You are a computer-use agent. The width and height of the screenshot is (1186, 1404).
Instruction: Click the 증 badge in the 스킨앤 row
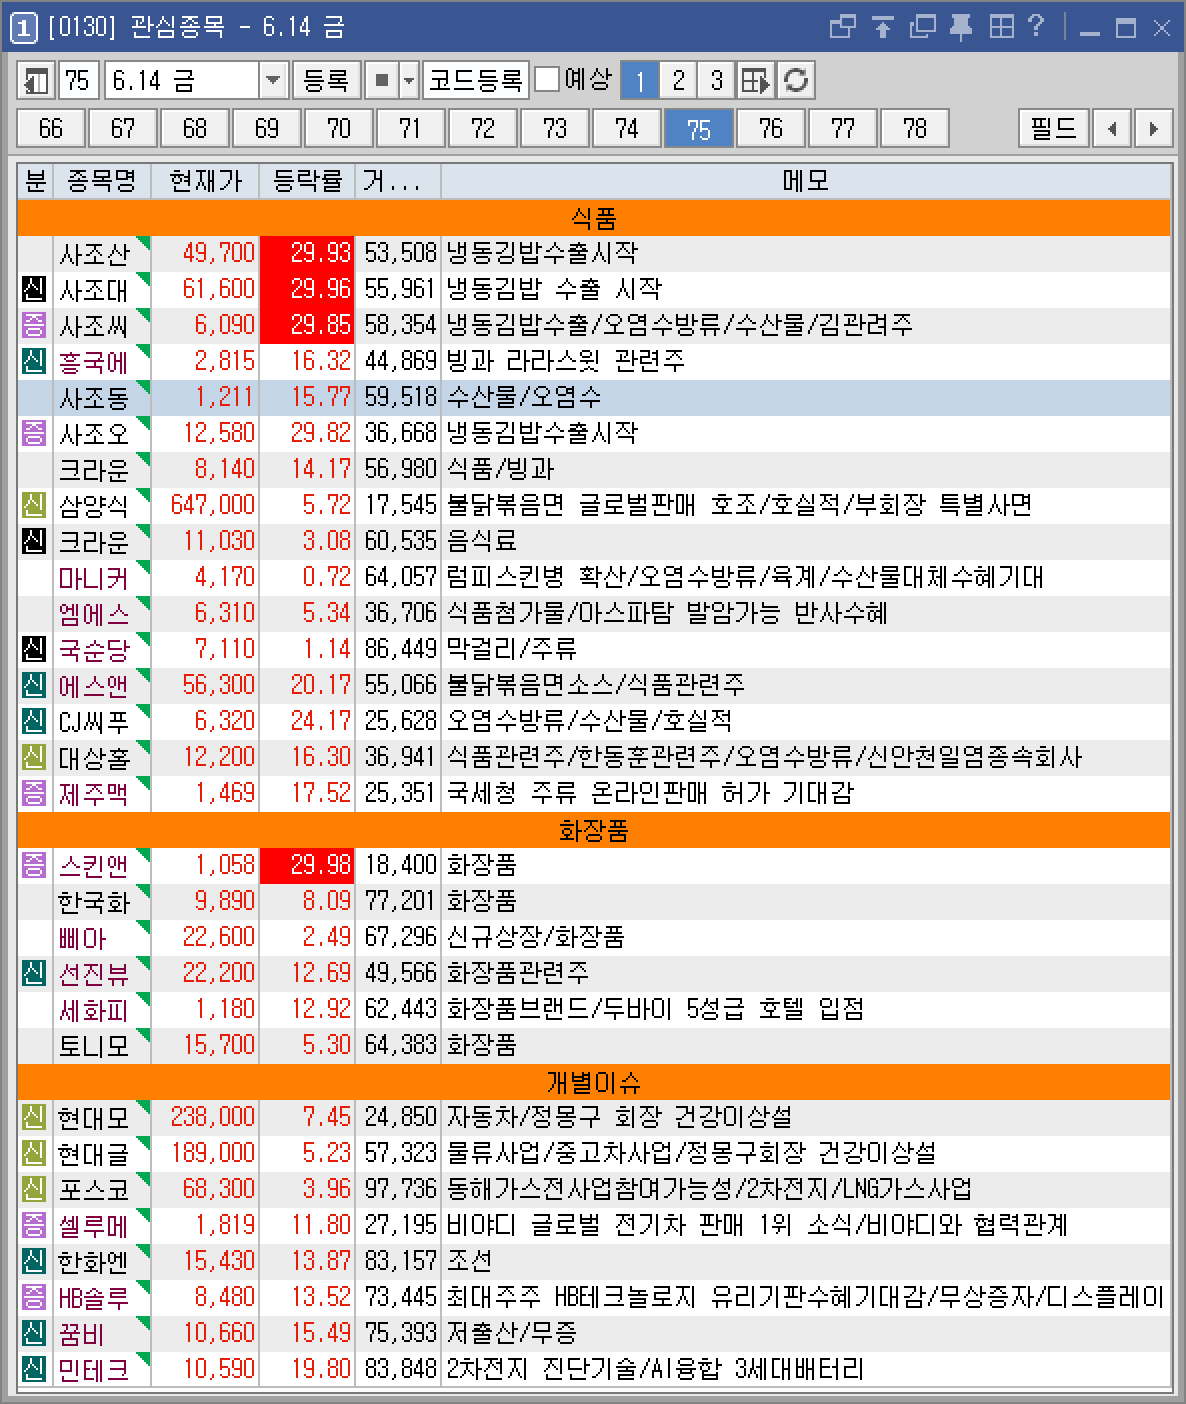tap(34, 865)
